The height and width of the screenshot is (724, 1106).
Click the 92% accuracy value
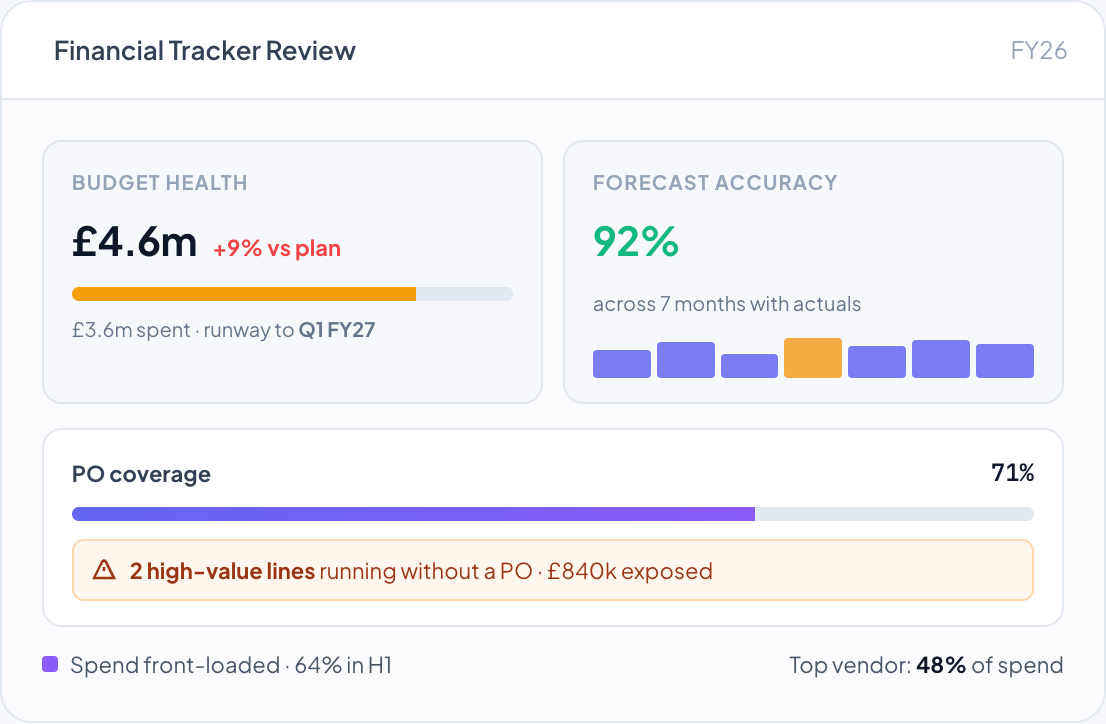pyautogui.click(x=636, y=242)
